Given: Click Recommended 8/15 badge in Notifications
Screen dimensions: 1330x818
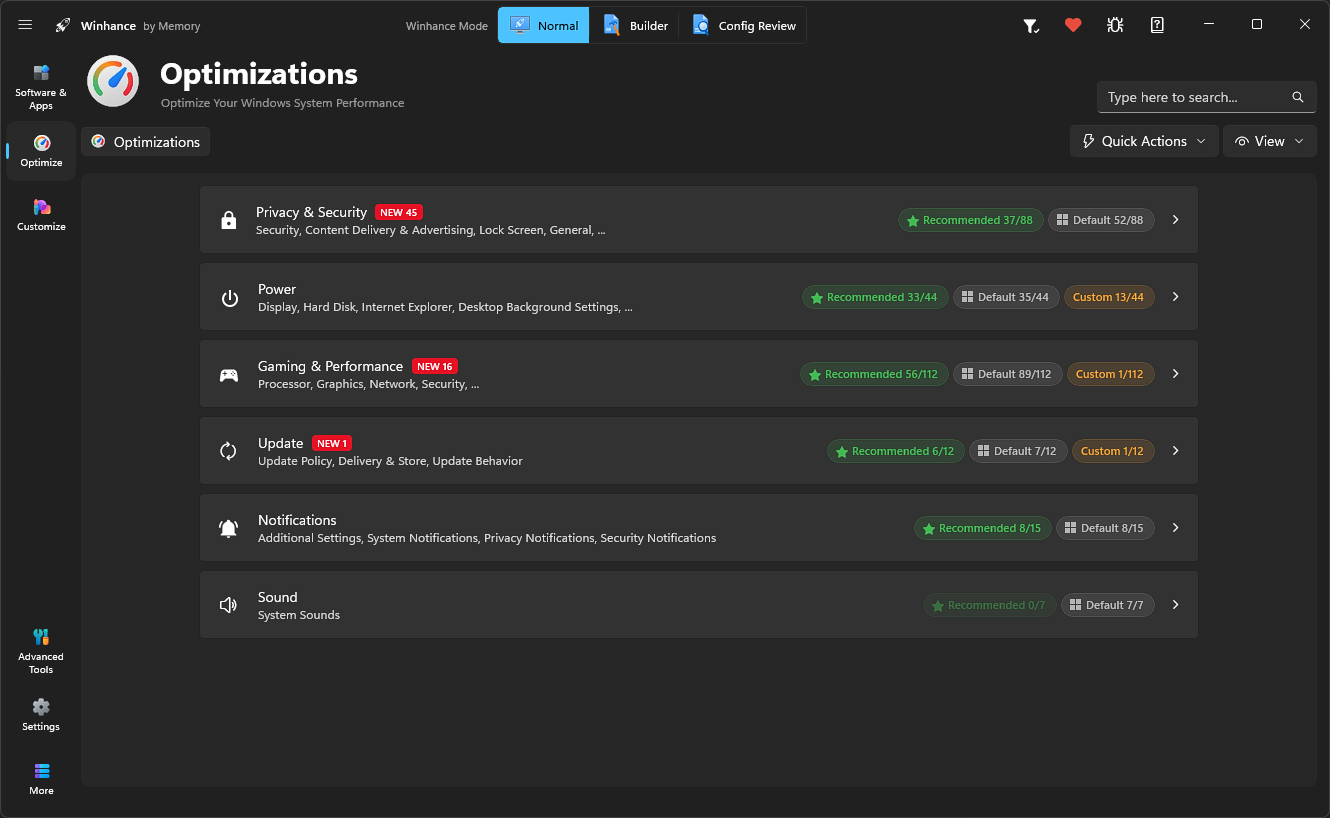Looking at the screenshot, I should (983, 528).
